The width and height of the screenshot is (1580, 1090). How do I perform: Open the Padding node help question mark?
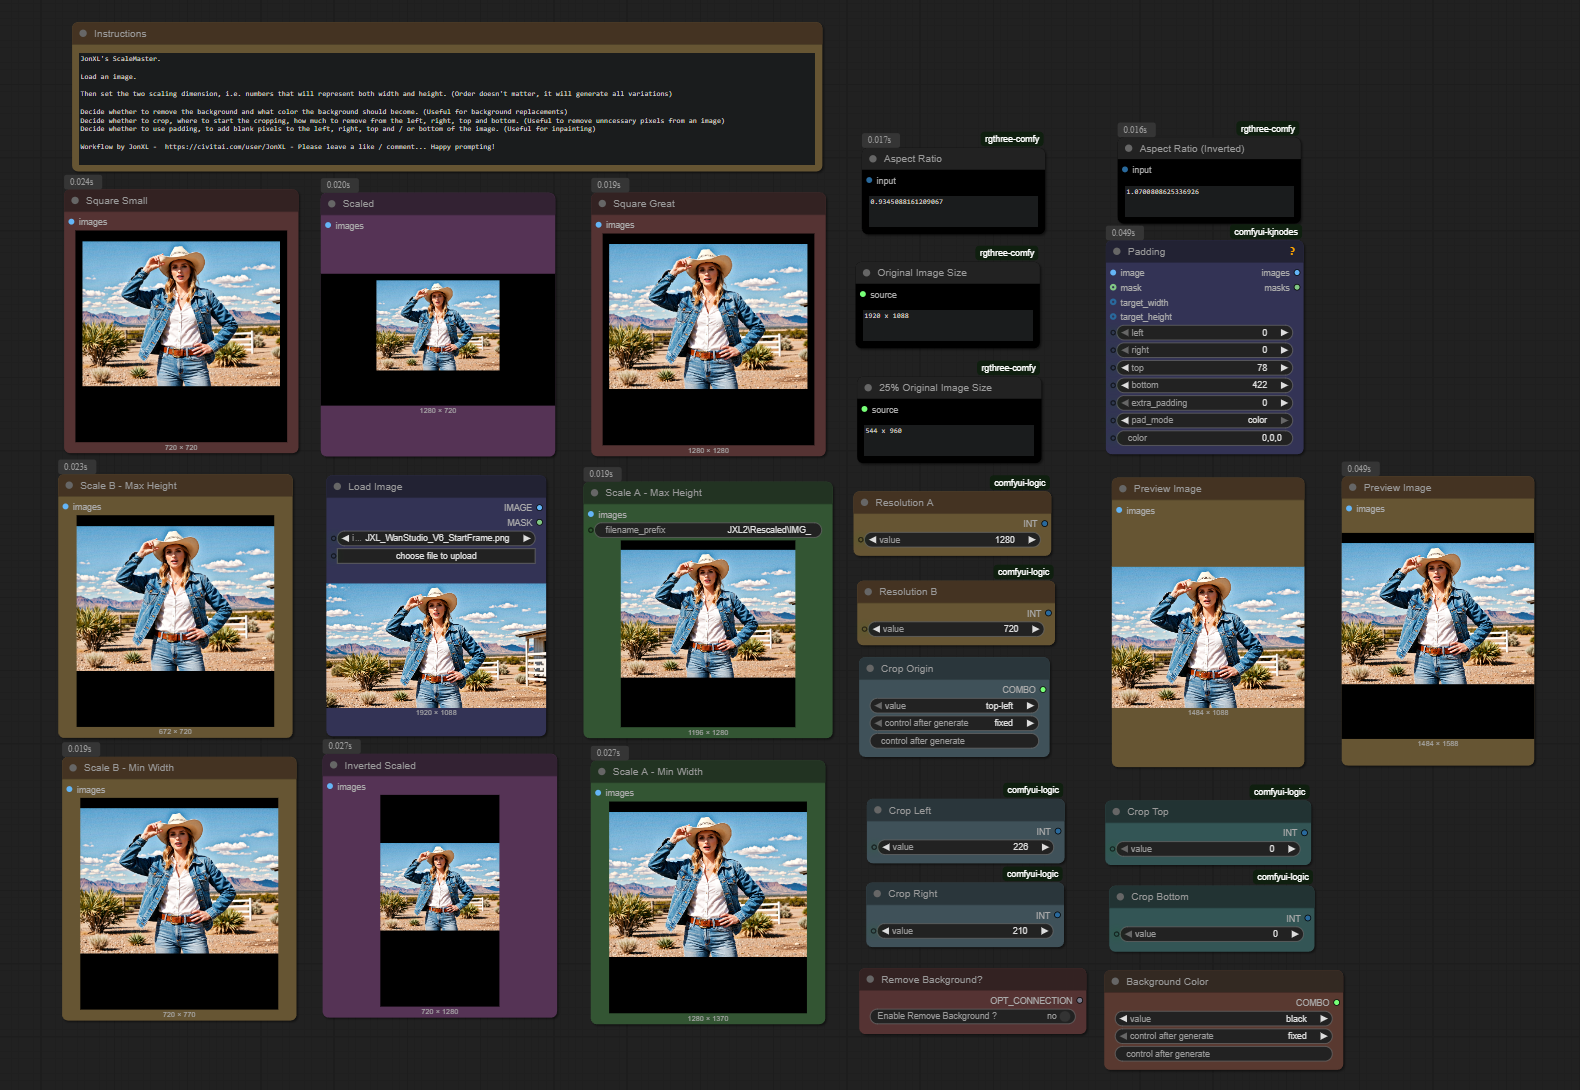pos(1292,252)
